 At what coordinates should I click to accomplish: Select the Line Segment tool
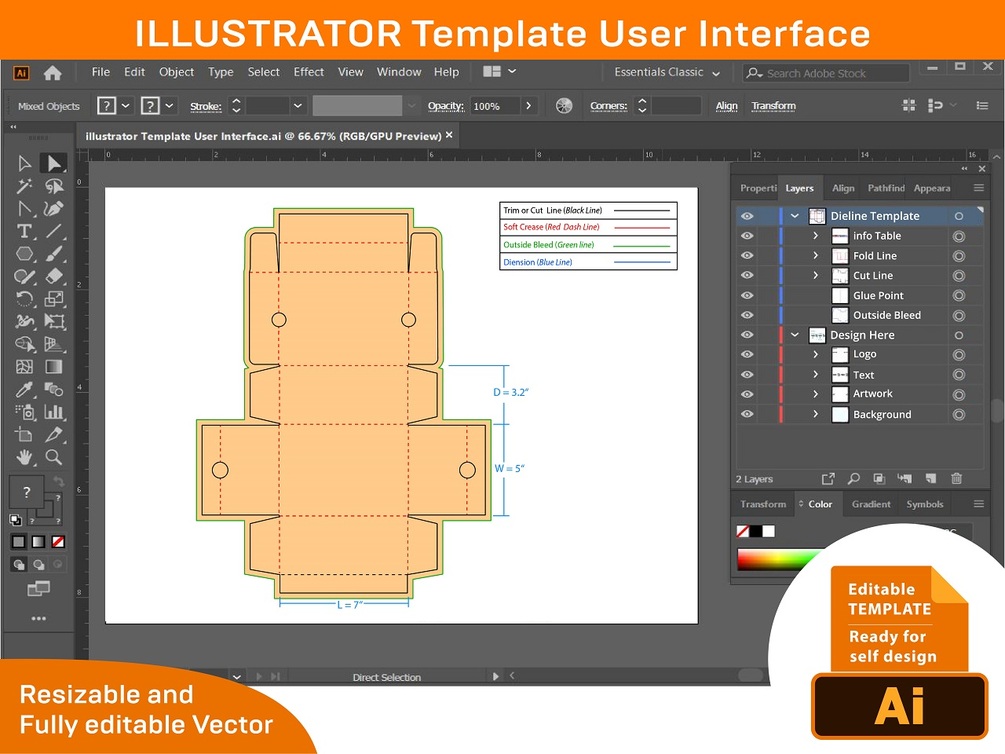(54, 231)
